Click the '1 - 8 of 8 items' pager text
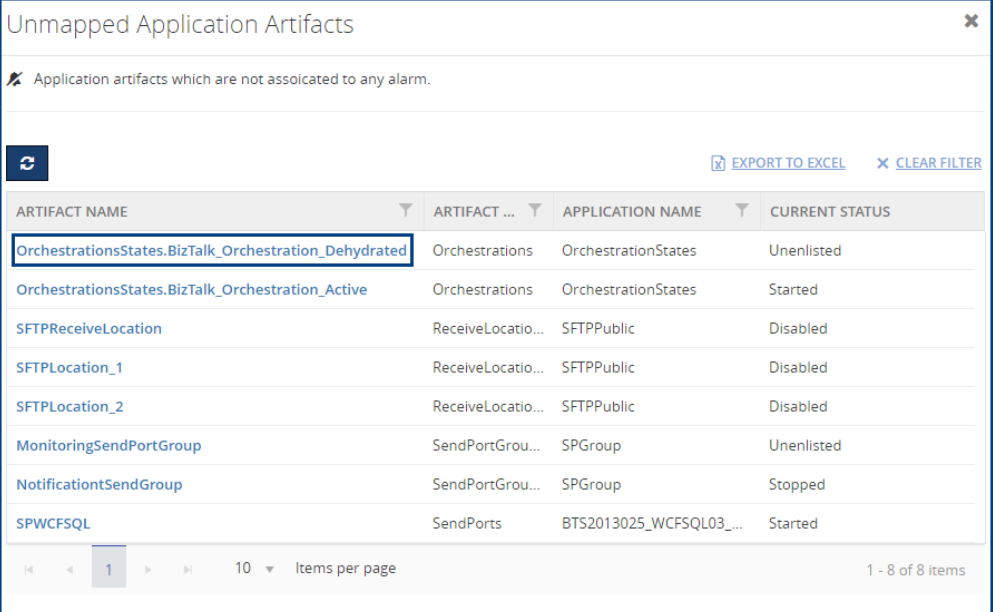The height and width of the screenshot is (612, 993). (916, 570)
